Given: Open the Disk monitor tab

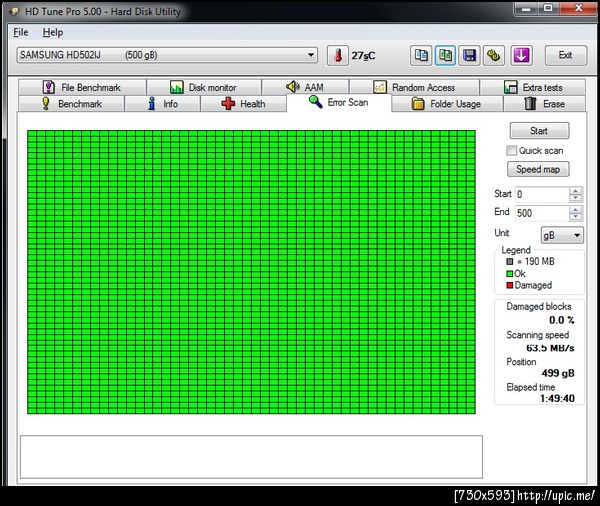Looking at the screenshot, I should (x=204, y=87).
